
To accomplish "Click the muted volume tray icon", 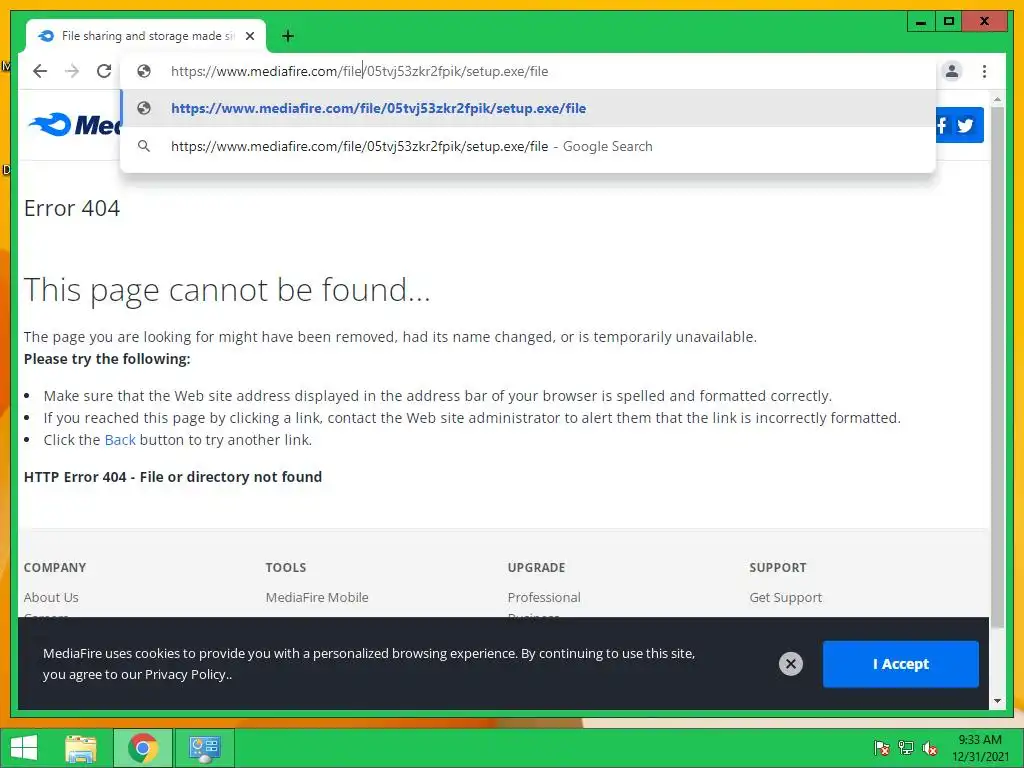I will pyautogui.click(x=930, y=748).
